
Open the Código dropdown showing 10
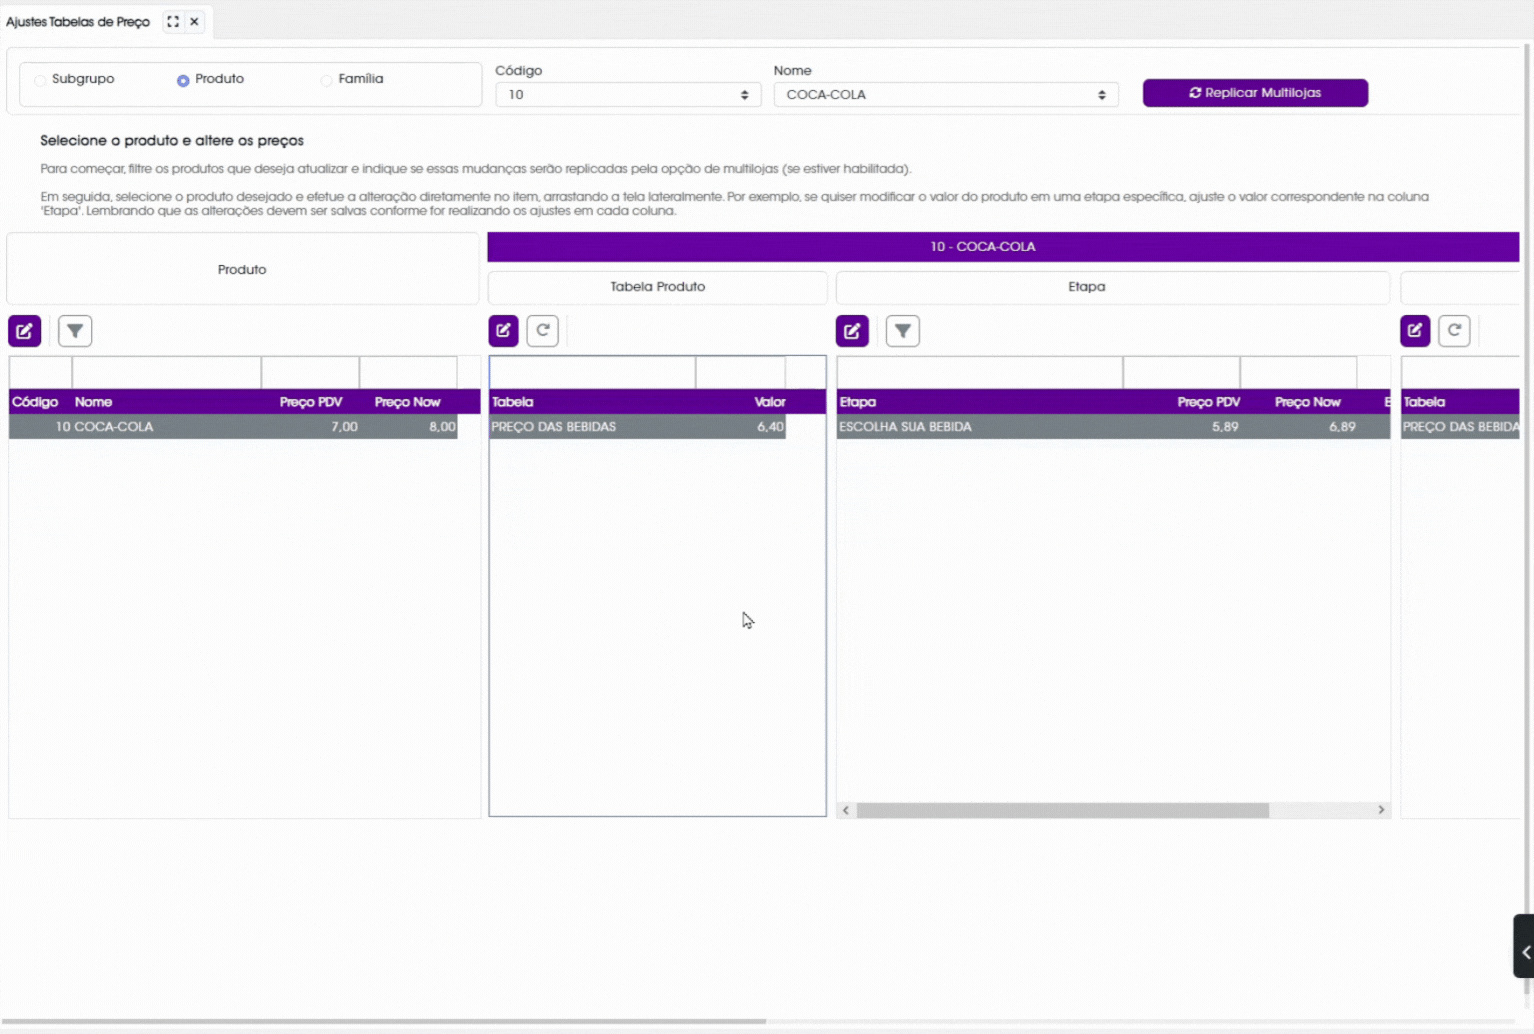coord(628,95)
